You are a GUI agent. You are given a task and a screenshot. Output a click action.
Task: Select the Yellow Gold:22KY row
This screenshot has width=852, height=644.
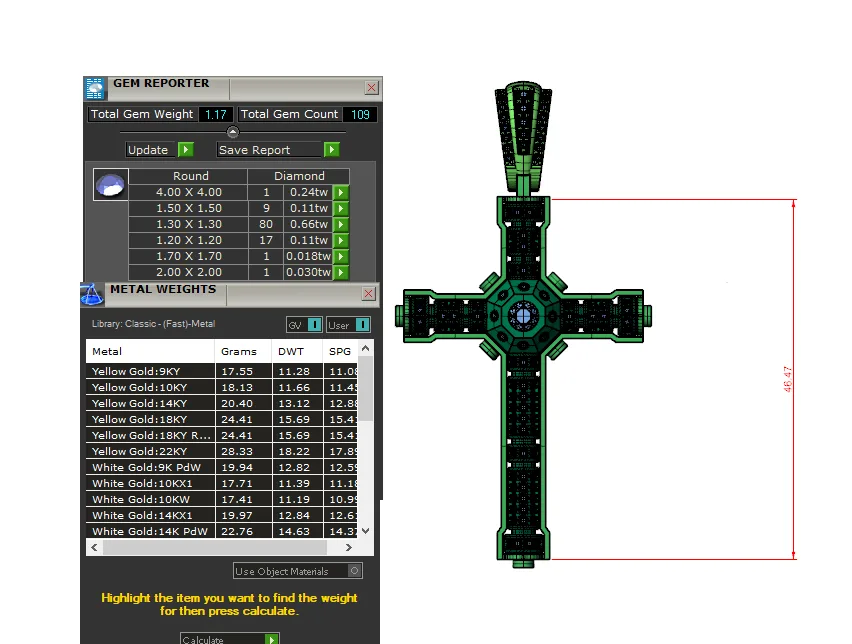(x=222, y=452)
